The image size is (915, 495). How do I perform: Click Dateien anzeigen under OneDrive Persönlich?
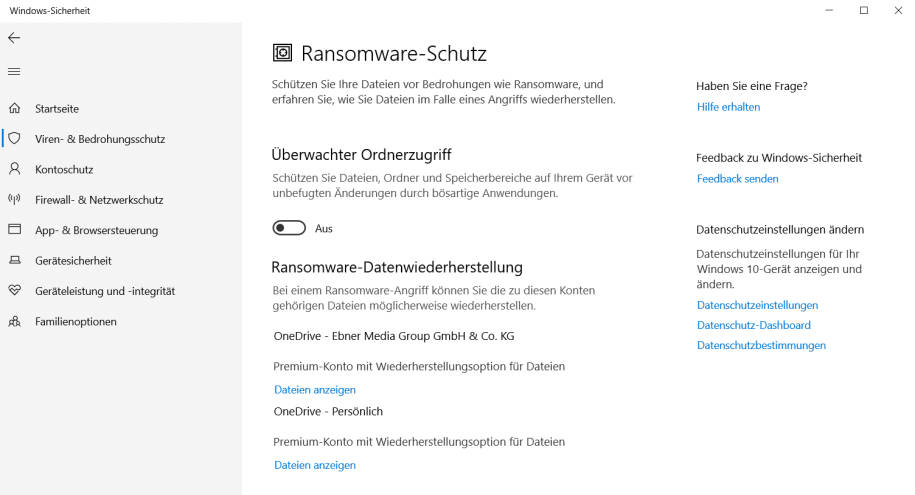point(315,465)
